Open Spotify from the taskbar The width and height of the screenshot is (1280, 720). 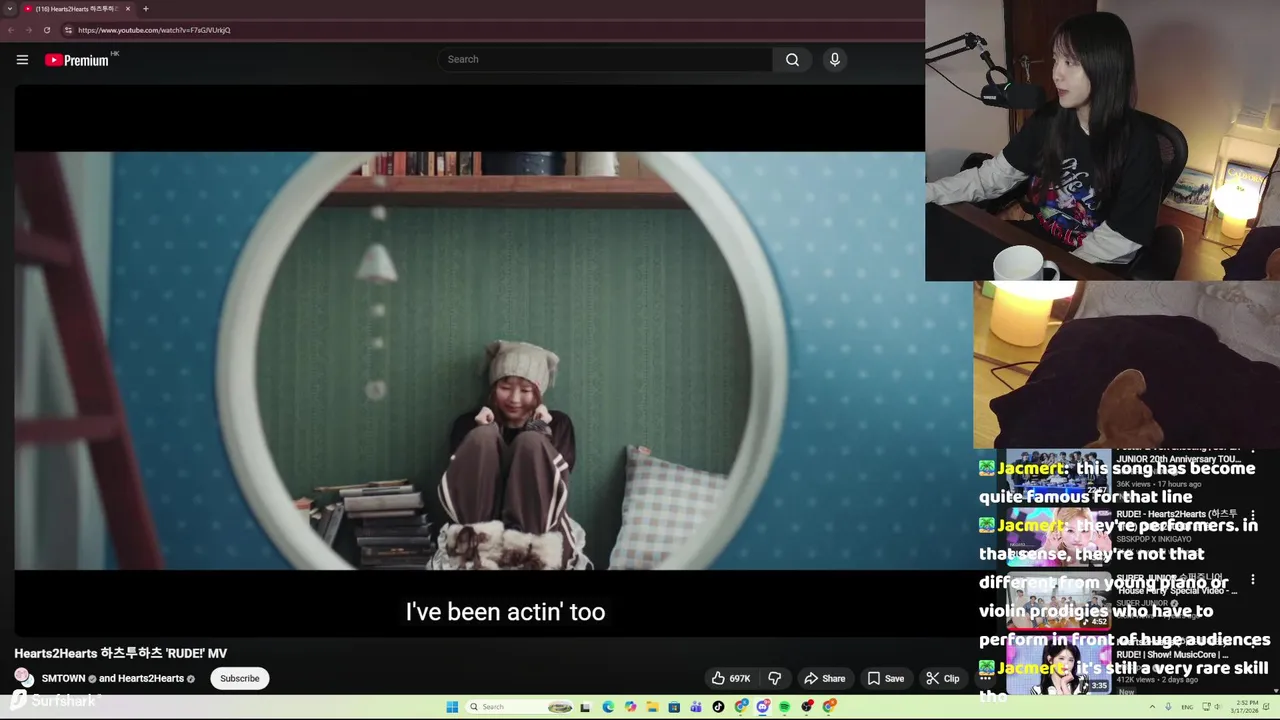point(784,707)
